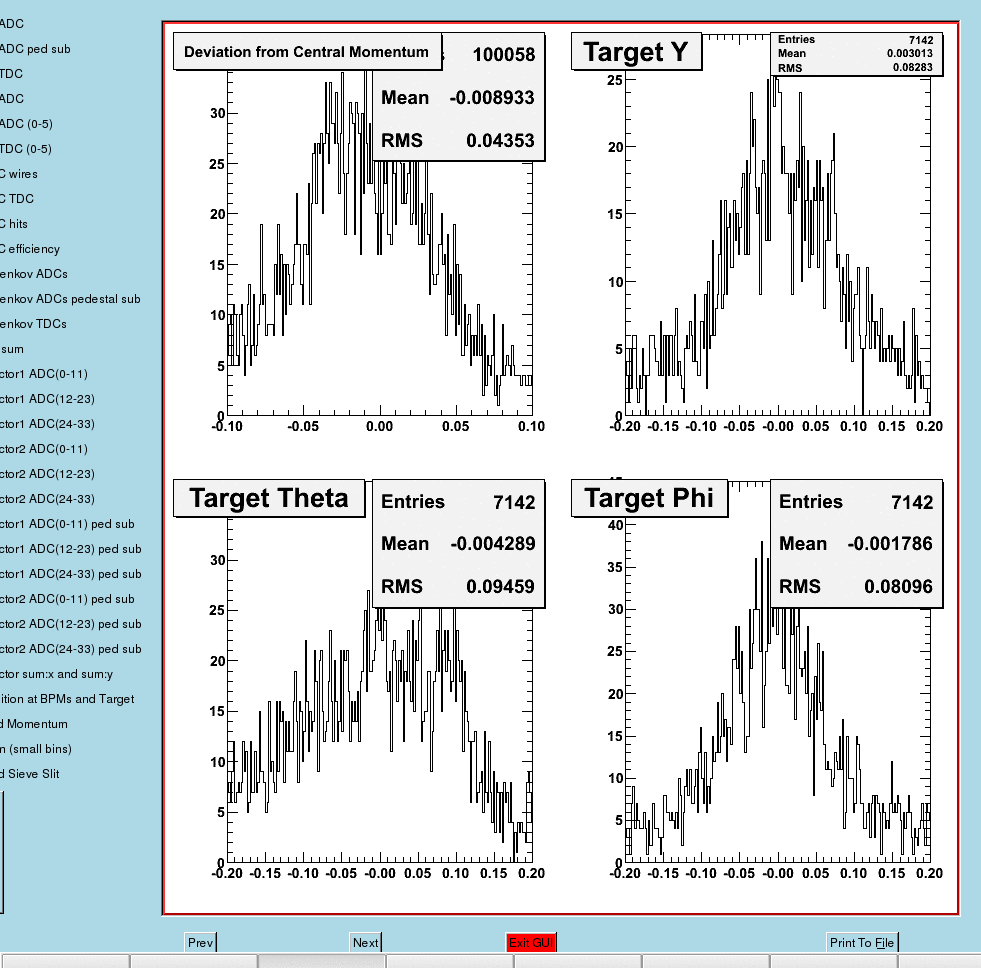Click the Target Phi RMS value 0.08096
981x968 pixels.
point(898,587)
